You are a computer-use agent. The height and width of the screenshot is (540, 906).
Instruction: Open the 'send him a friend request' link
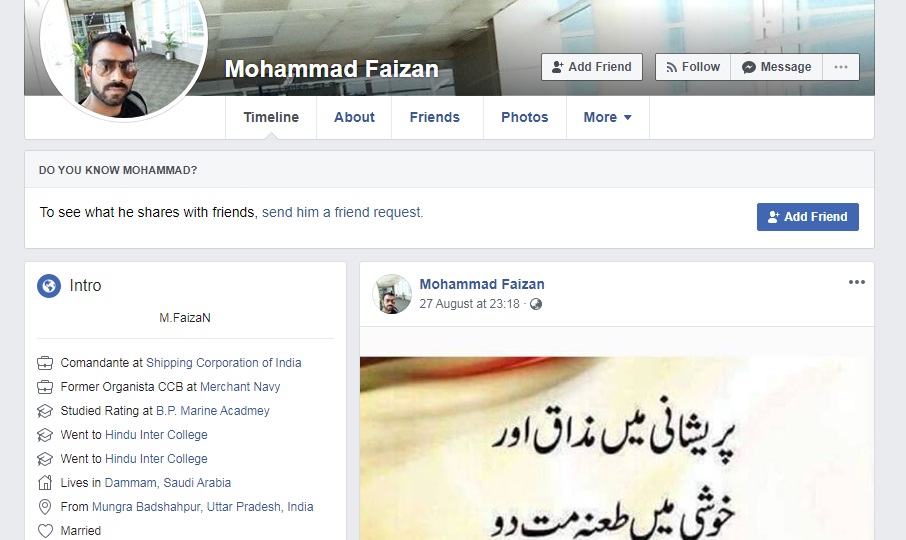[x=343, y=213]
